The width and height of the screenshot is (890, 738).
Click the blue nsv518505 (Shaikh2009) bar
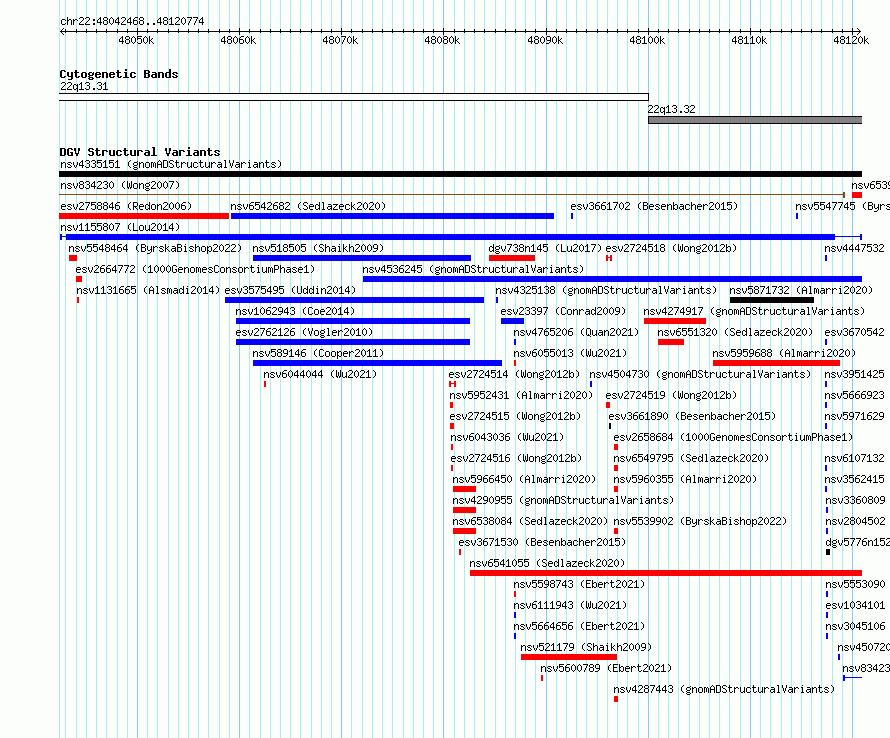click(x=362, y=258)
